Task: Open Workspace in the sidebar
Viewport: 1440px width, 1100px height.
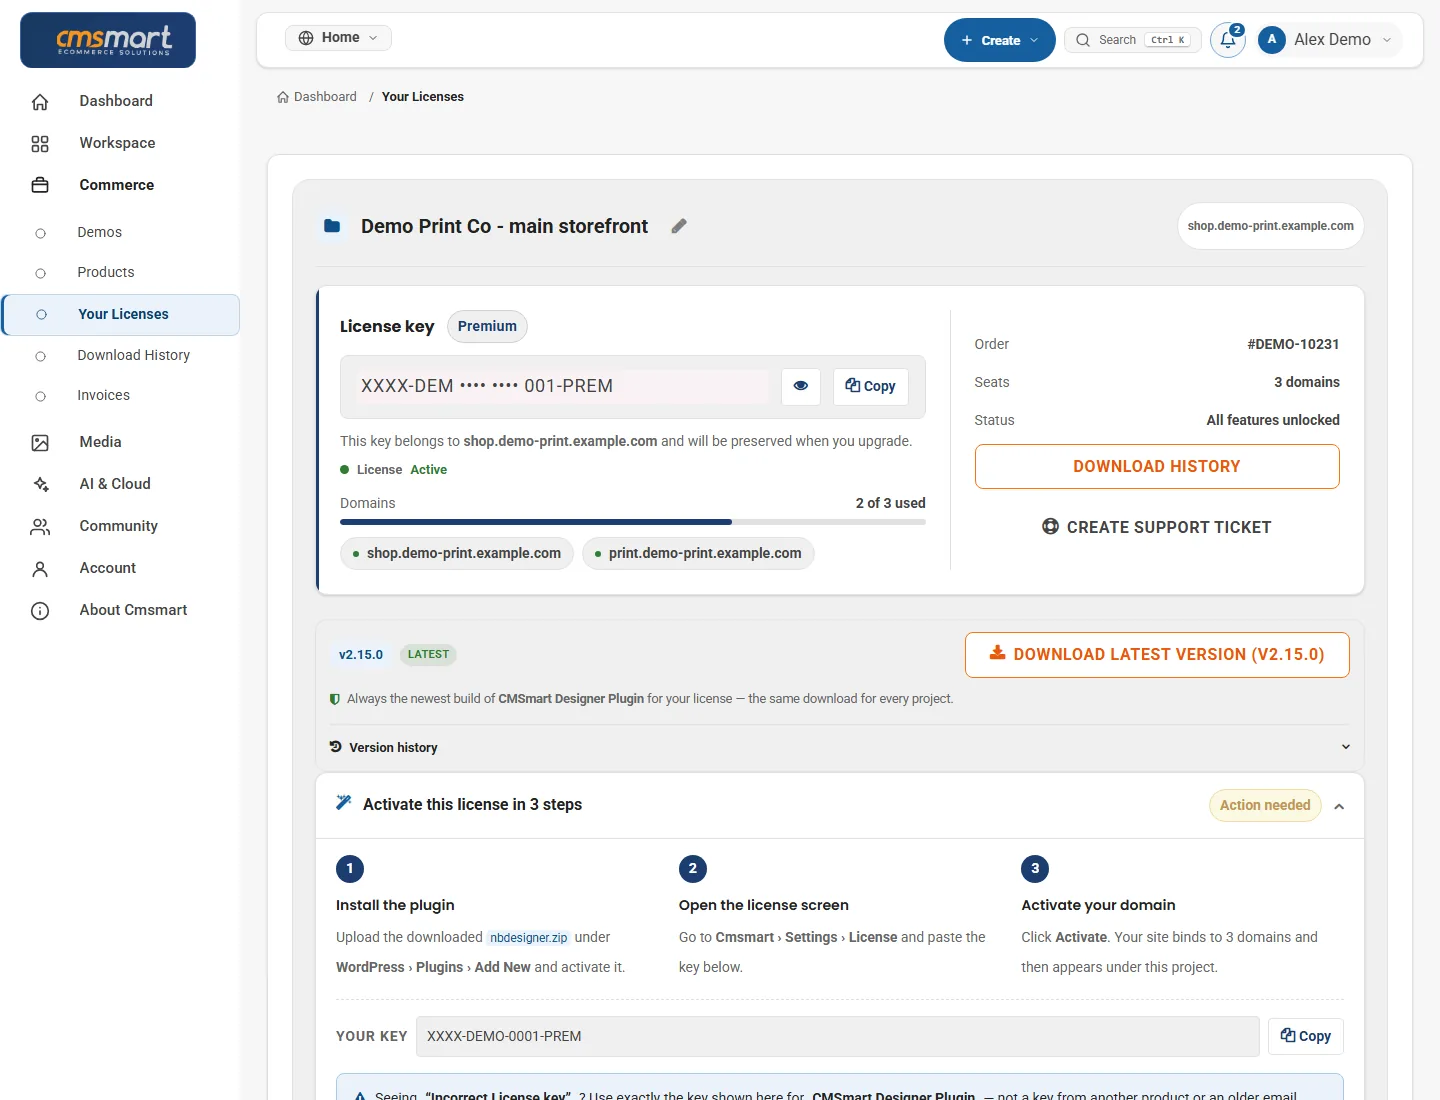Action: (117, 143)
